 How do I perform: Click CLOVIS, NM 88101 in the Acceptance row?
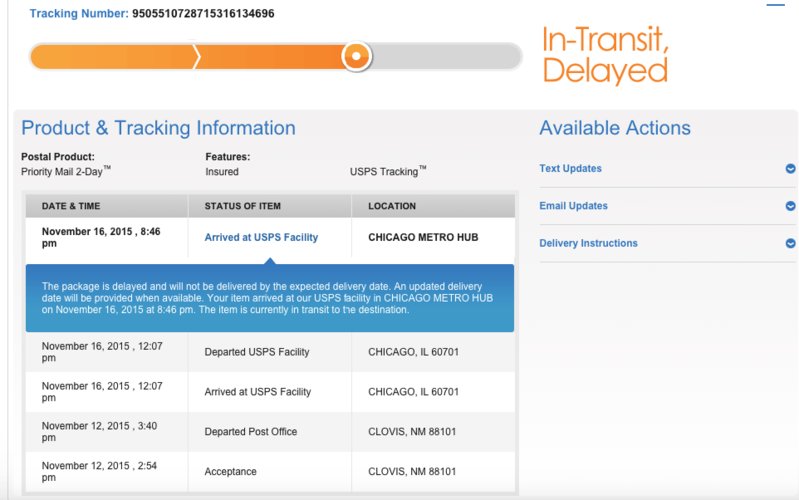tap(412, 471)
